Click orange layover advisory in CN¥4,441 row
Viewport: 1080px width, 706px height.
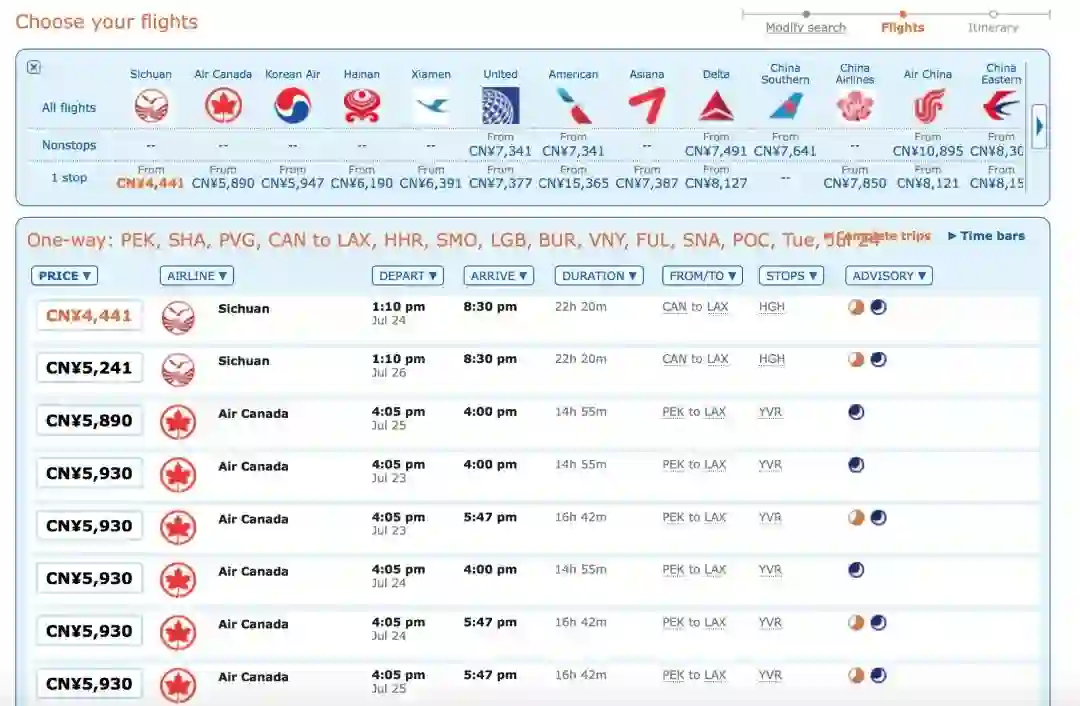pyautogui.click(x=856, y=307)
